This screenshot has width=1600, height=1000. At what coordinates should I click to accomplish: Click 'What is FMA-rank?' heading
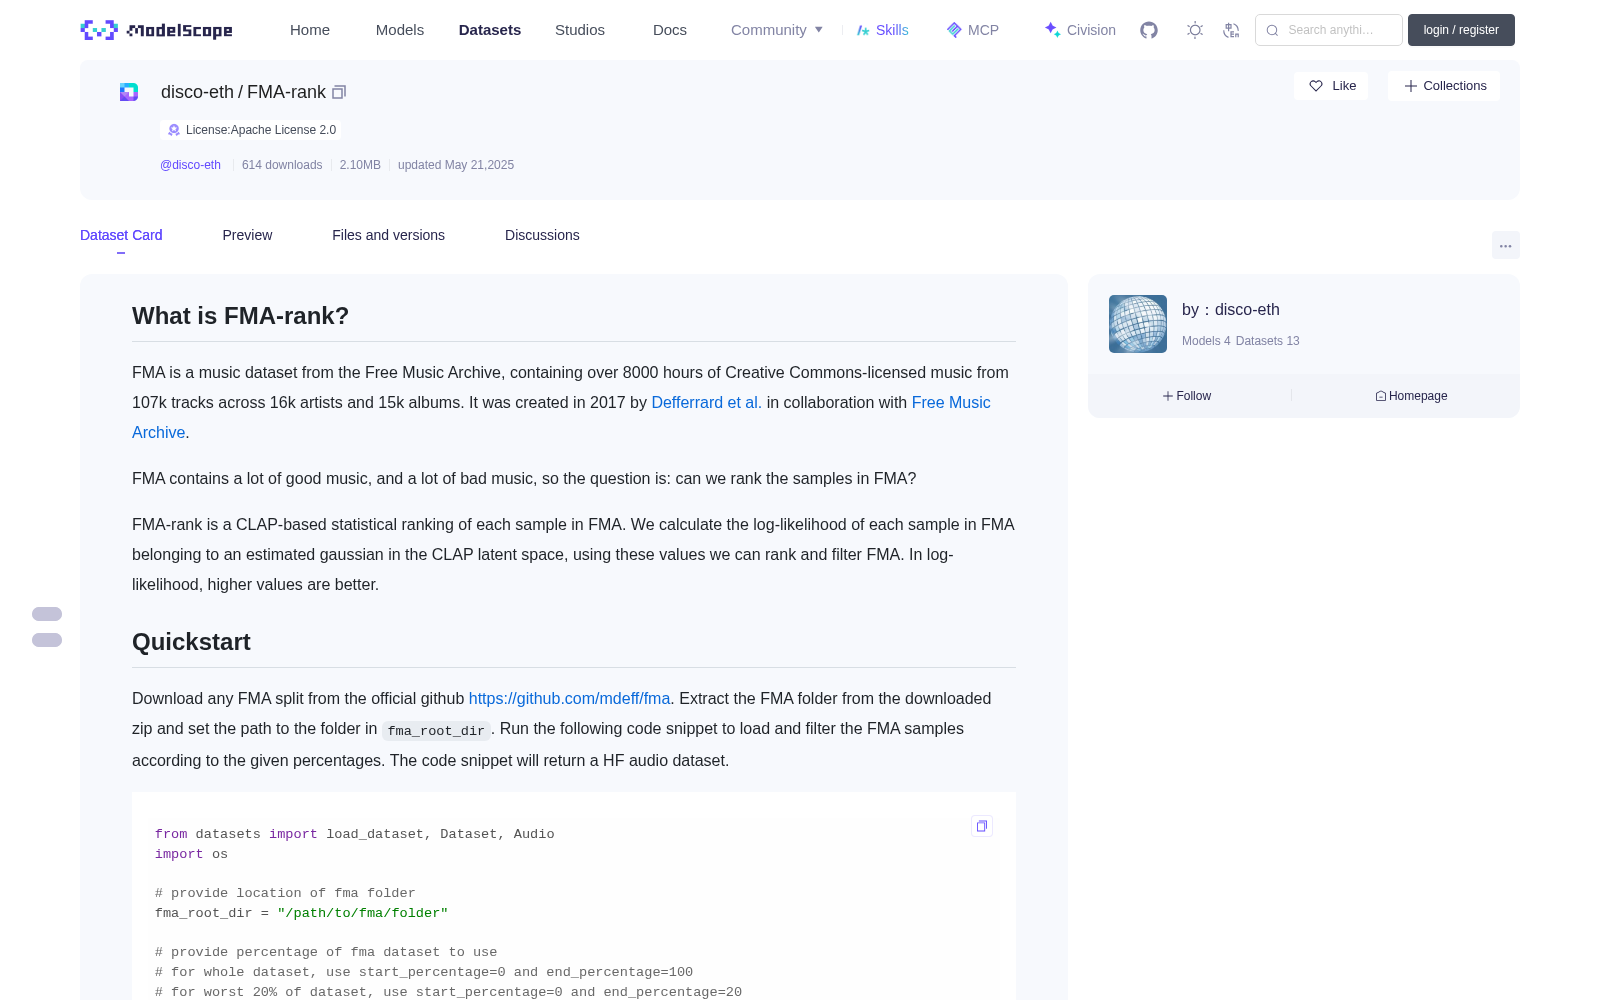(x=240, y=316)
